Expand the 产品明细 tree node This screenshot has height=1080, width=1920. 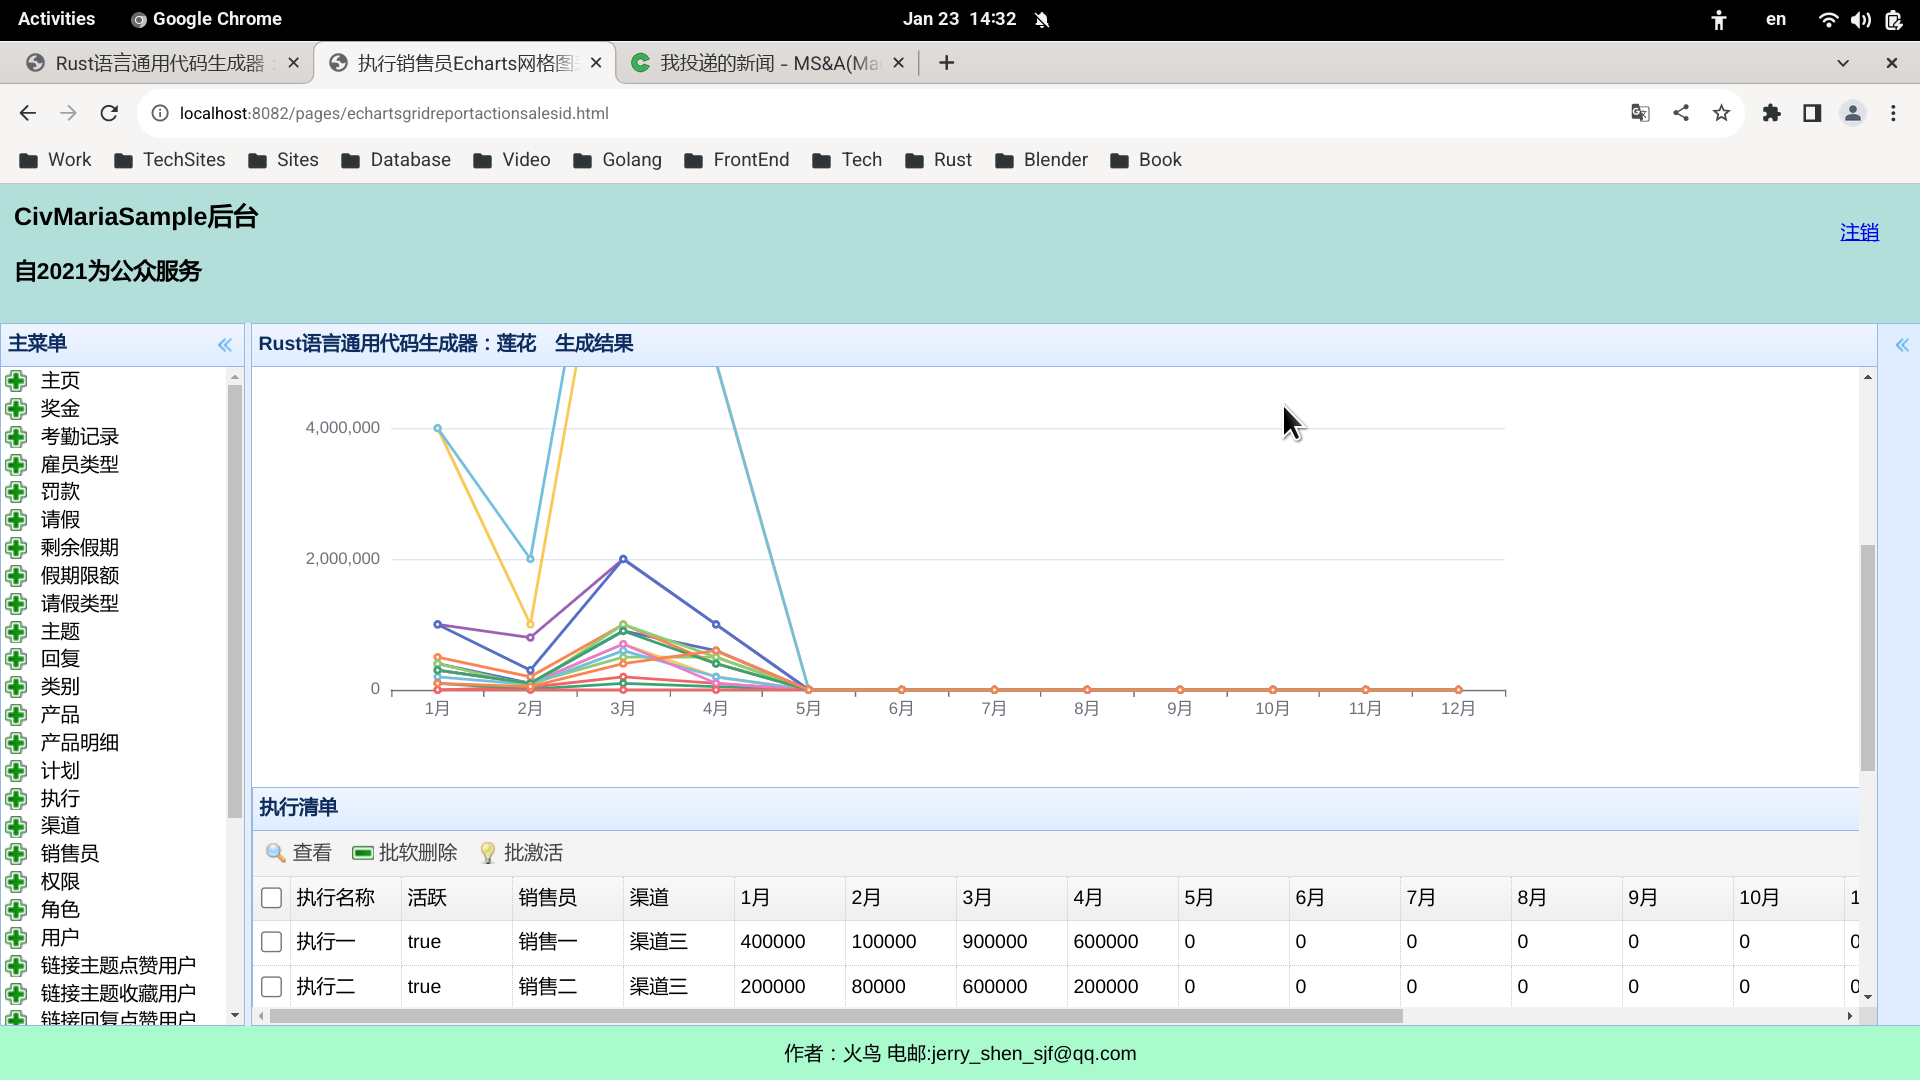16,743
